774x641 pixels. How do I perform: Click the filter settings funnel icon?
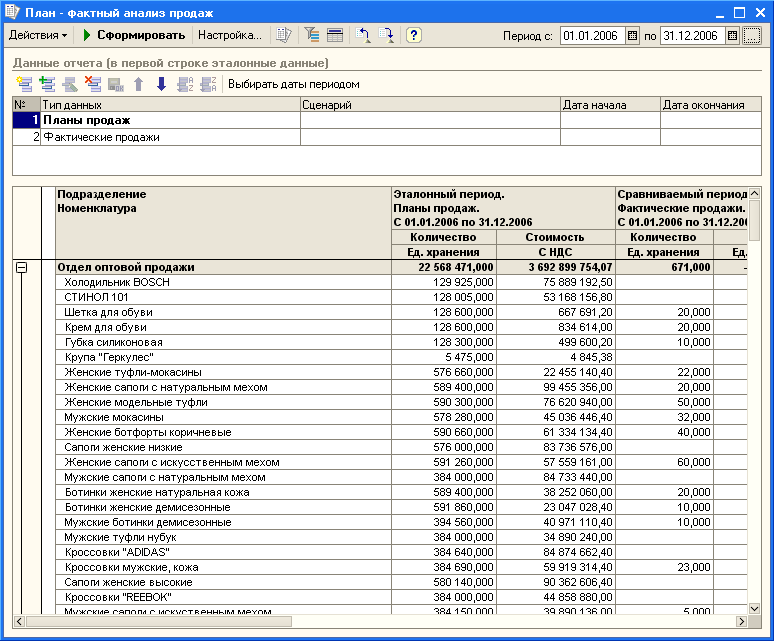(311, 35)
